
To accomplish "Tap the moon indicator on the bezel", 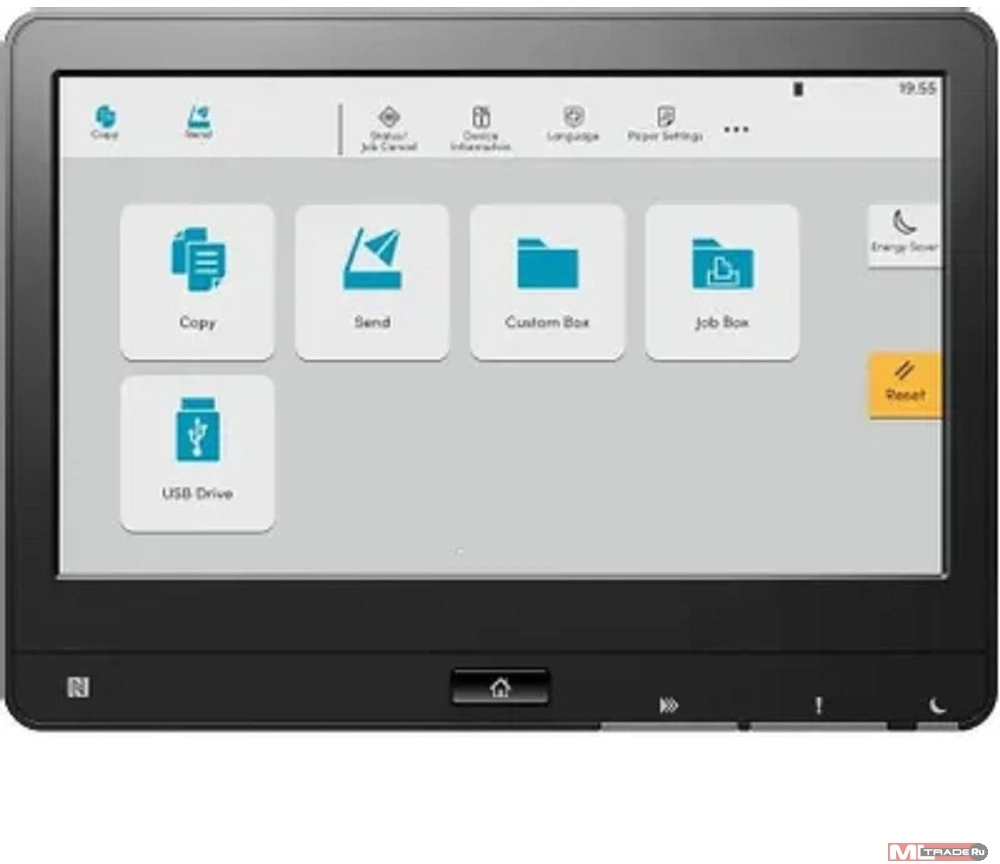I will (938, 706).
